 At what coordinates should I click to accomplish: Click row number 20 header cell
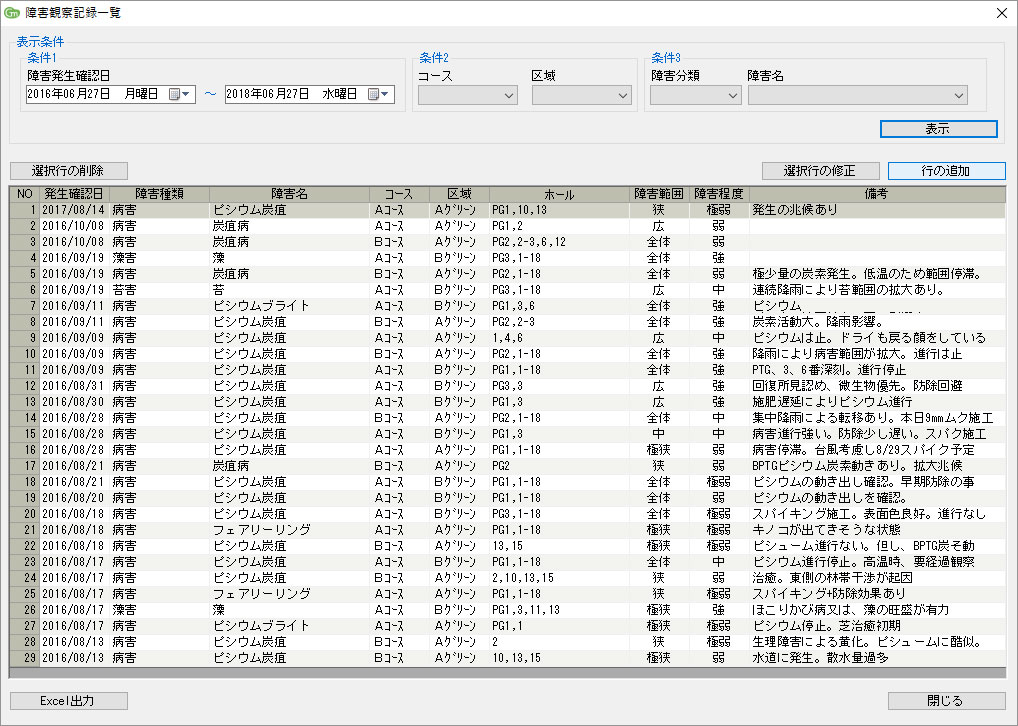coord(25,514)
